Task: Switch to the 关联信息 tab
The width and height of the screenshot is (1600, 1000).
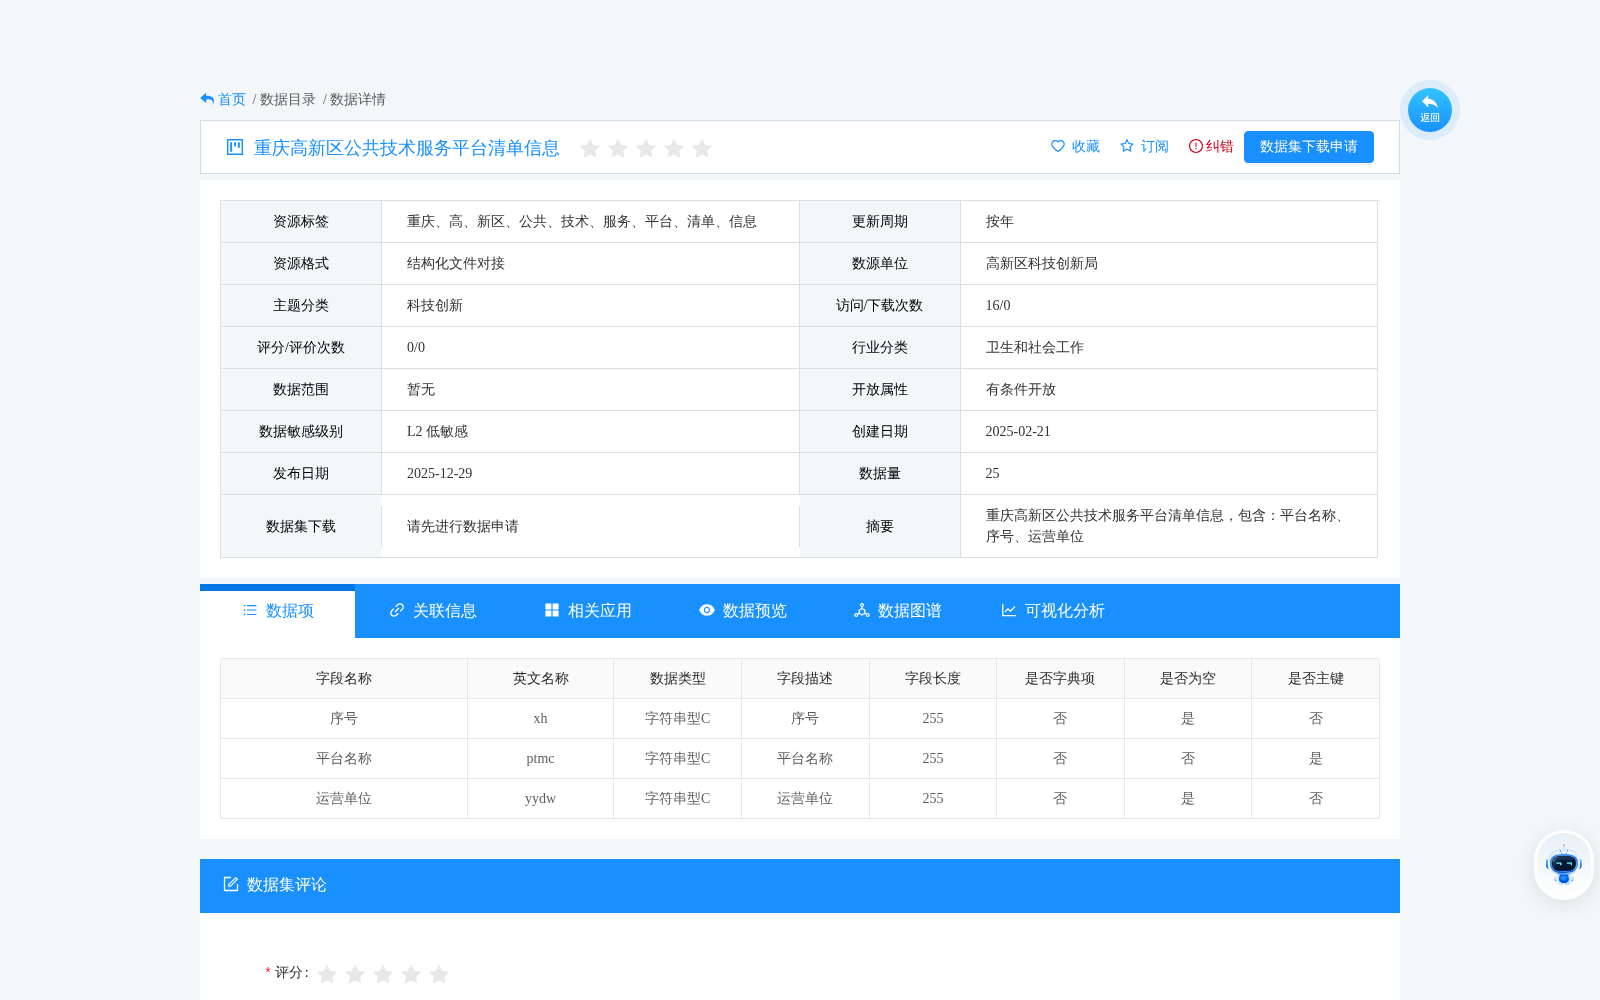Action: (433, 611)
